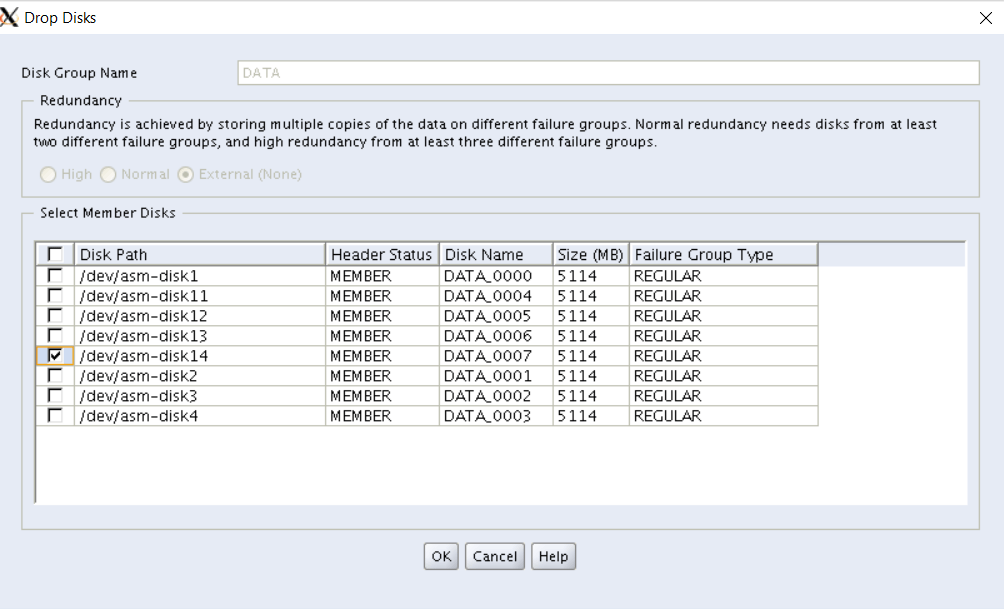Click the X application icon in title bar
The width and height of the screenshot is (1004, 609).
pyautogui.click(x=10, y=18)
